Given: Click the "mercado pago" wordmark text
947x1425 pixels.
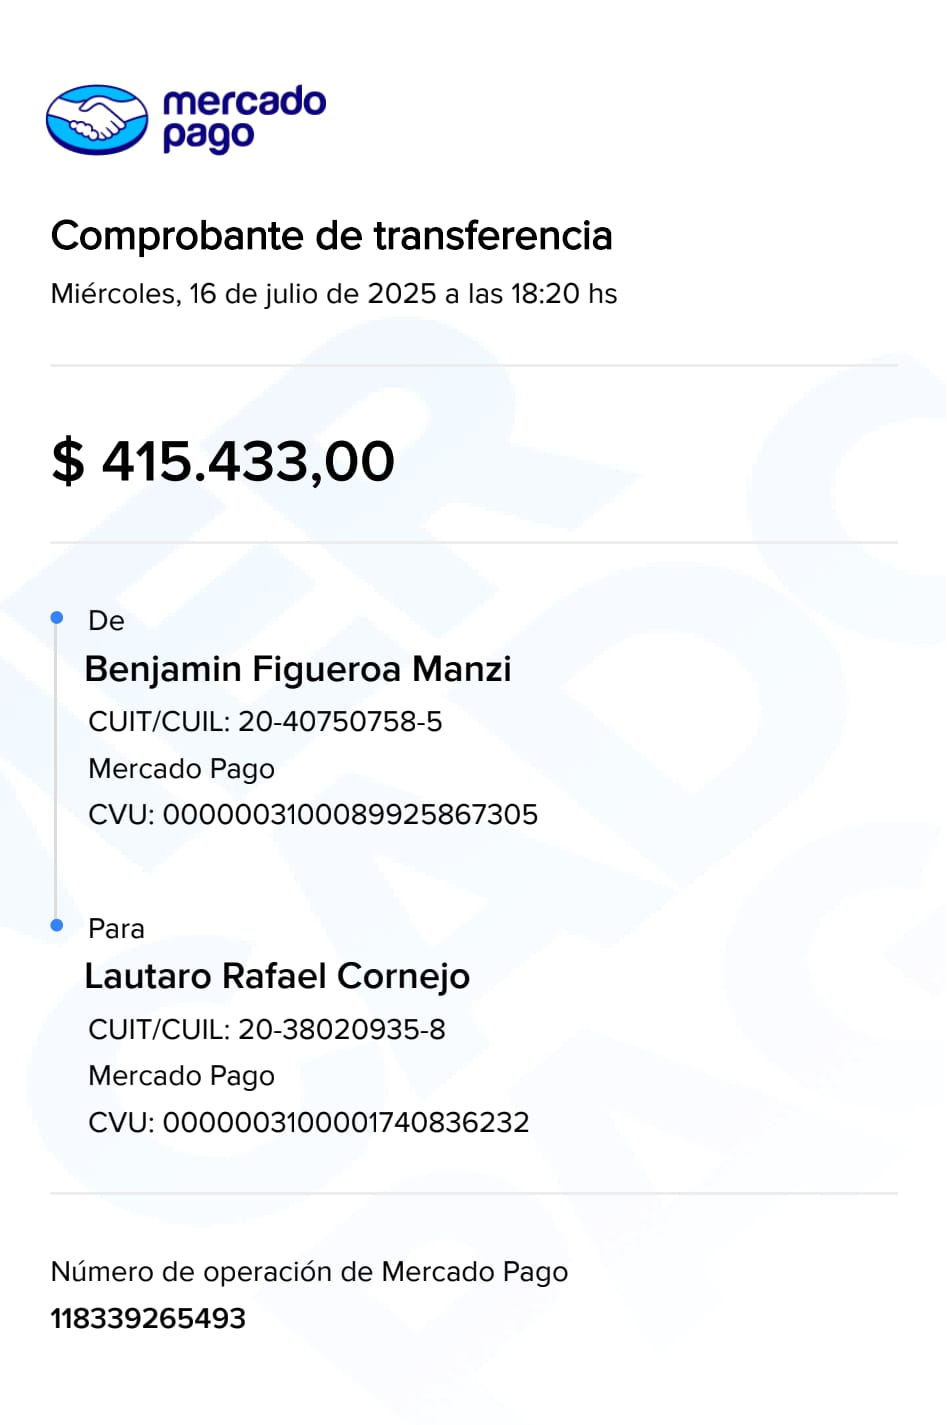Looking at the screenshot, I should (x=243, y=118).
